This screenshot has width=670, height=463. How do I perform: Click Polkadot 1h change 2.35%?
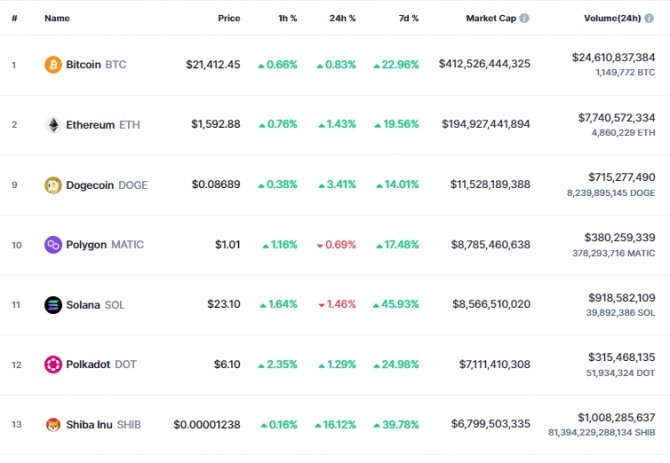(x=278, y=364)
